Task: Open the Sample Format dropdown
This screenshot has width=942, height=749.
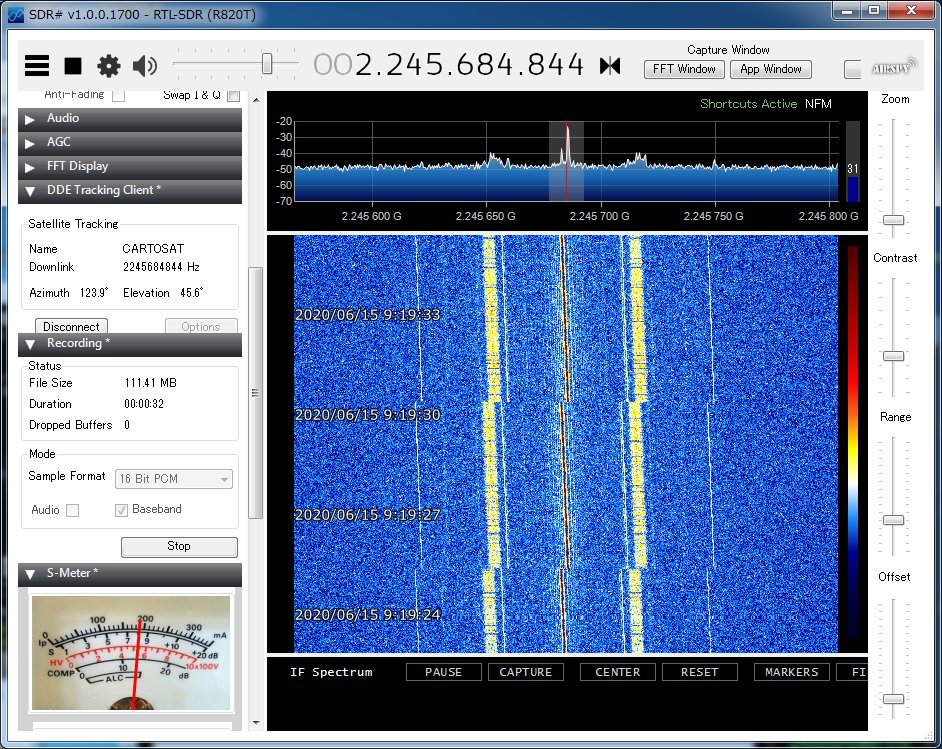Action: pyautogui.click(x=173, y=479)
